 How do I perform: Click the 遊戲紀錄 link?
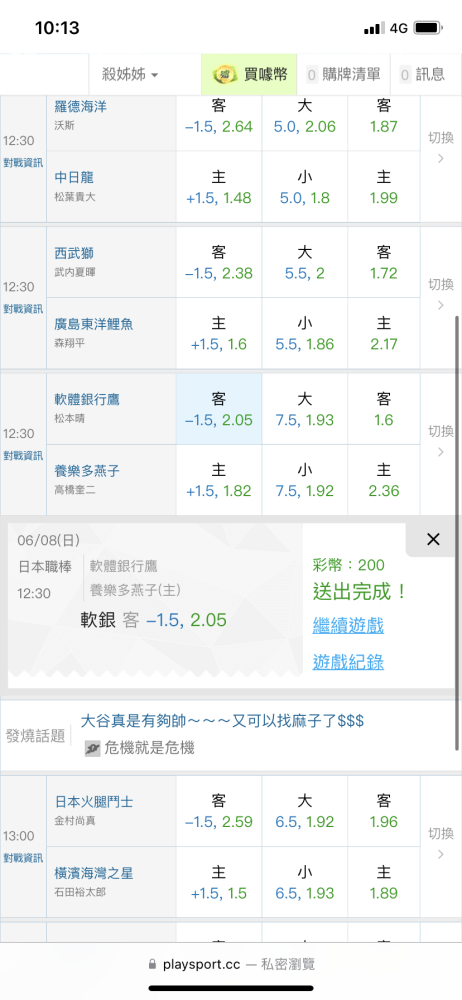348,662
